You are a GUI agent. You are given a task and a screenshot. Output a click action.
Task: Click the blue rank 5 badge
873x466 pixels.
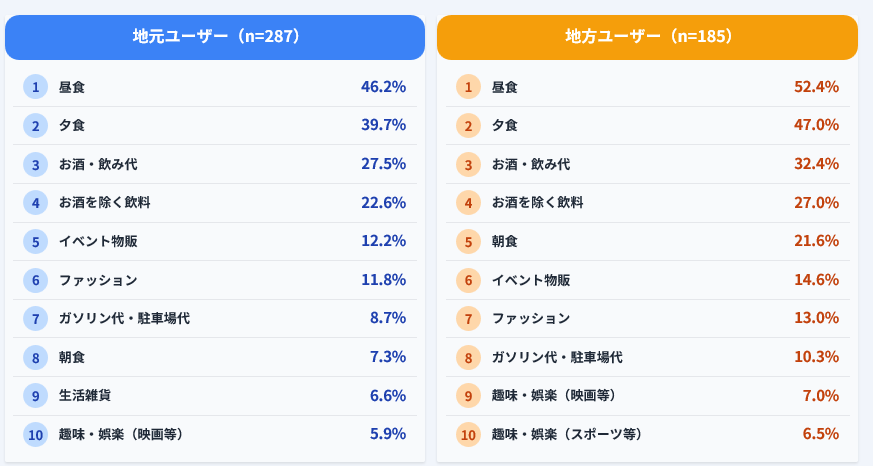pyautogui.click(x=35, y=241)
